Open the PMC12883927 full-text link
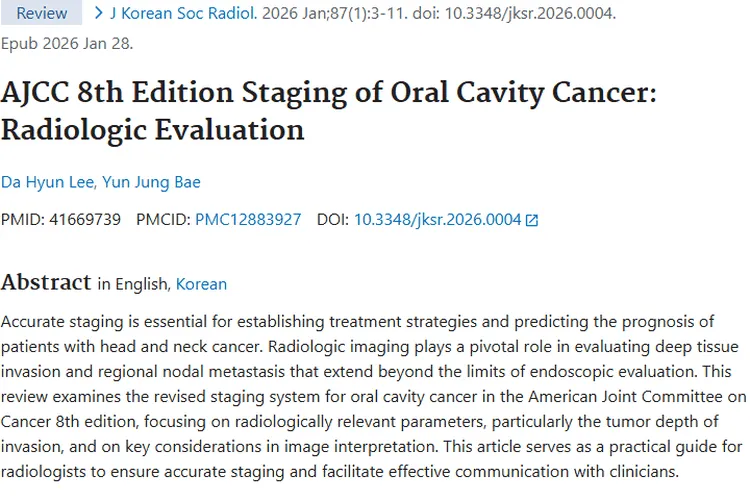Screen dimensions: 750x500 coord(248,219)
